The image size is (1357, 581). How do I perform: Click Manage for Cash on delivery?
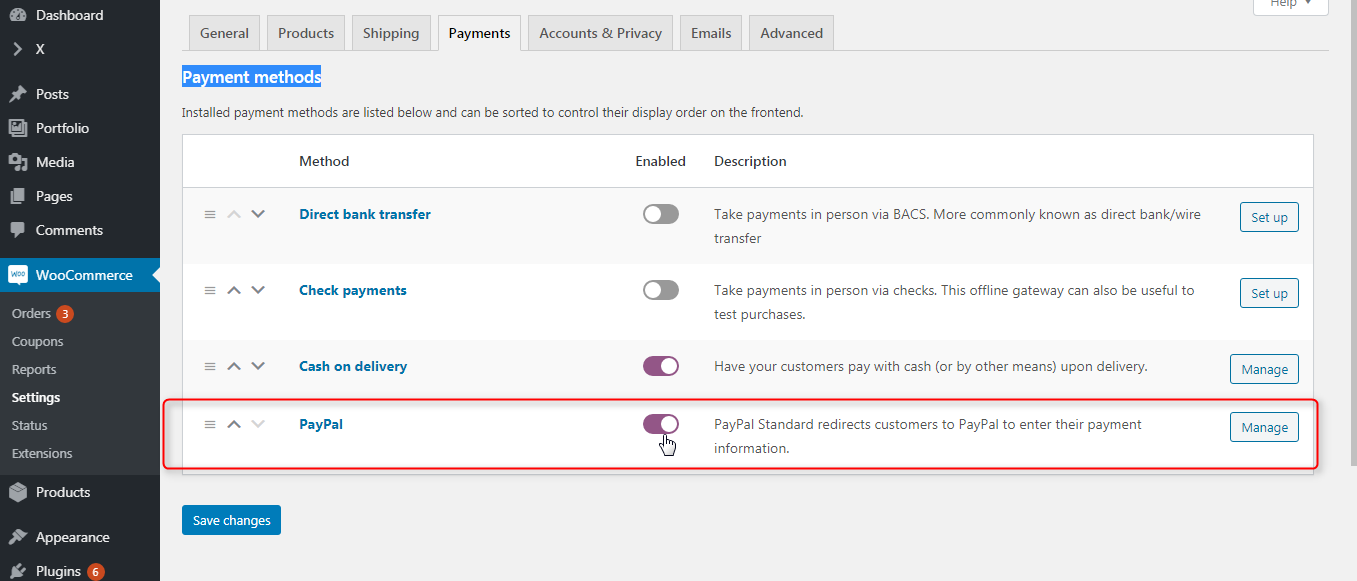(1264, 369)
